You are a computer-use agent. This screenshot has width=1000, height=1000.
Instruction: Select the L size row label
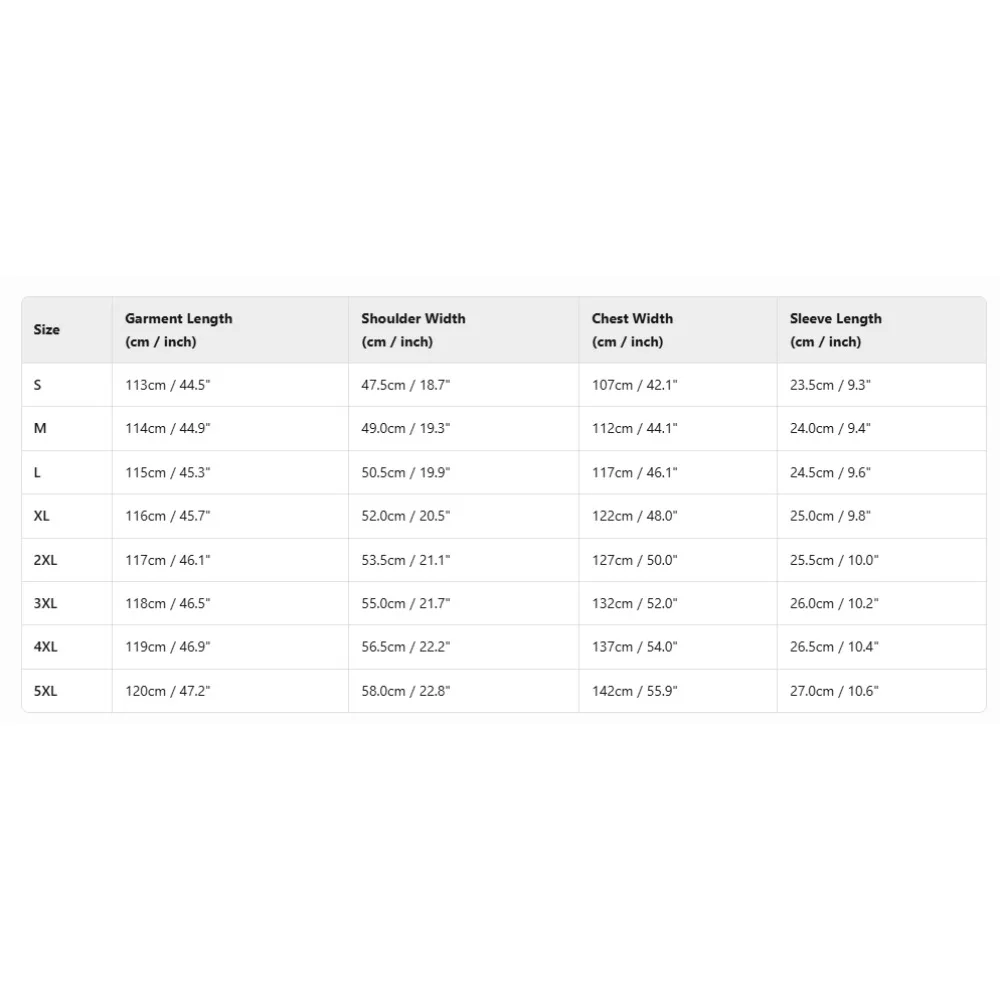click(x=38, y=472)
